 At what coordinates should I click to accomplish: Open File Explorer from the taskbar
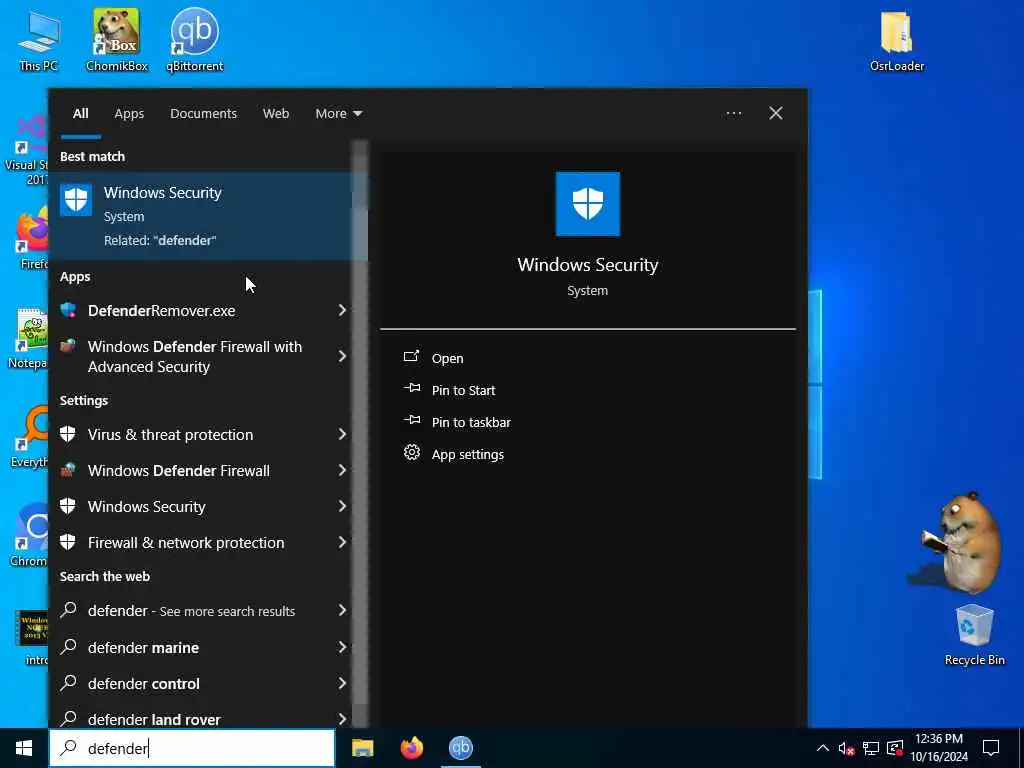pos(362,748)
